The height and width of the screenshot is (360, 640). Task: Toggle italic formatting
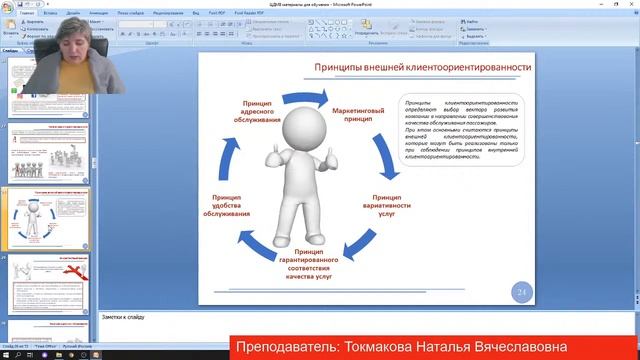(x=130, y=34)
